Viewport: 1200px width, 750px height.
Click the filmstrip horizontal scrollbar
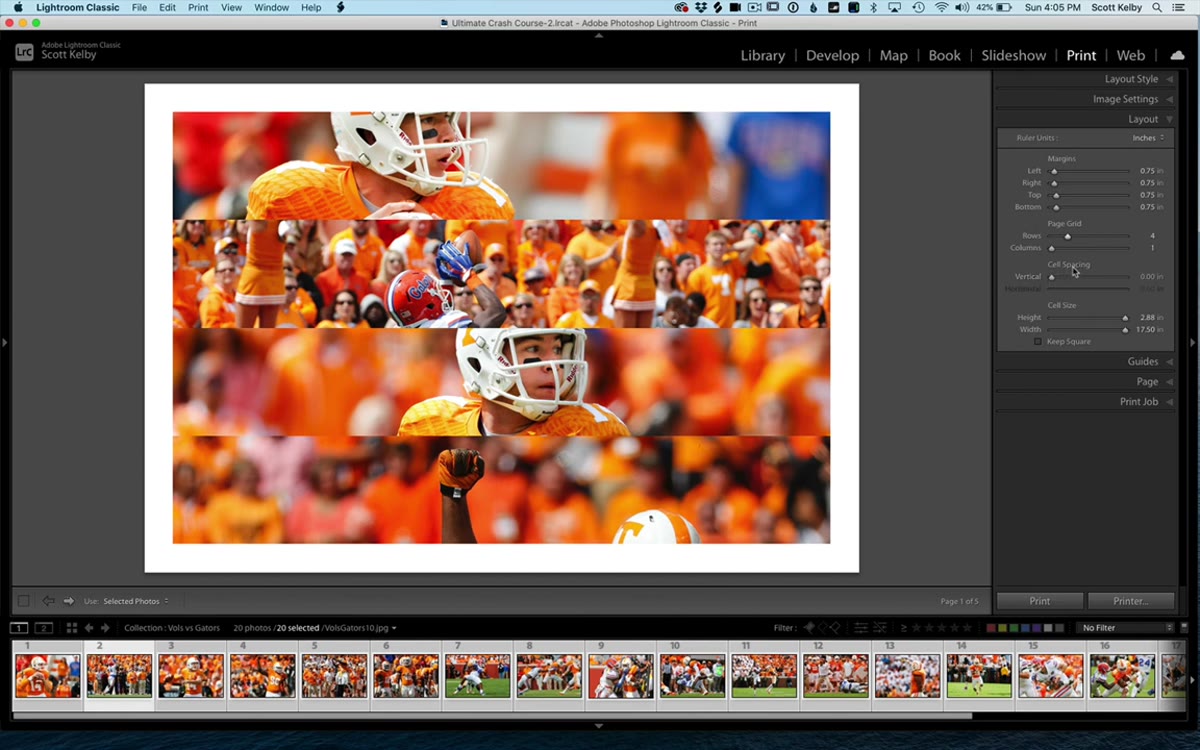point(491,716)
